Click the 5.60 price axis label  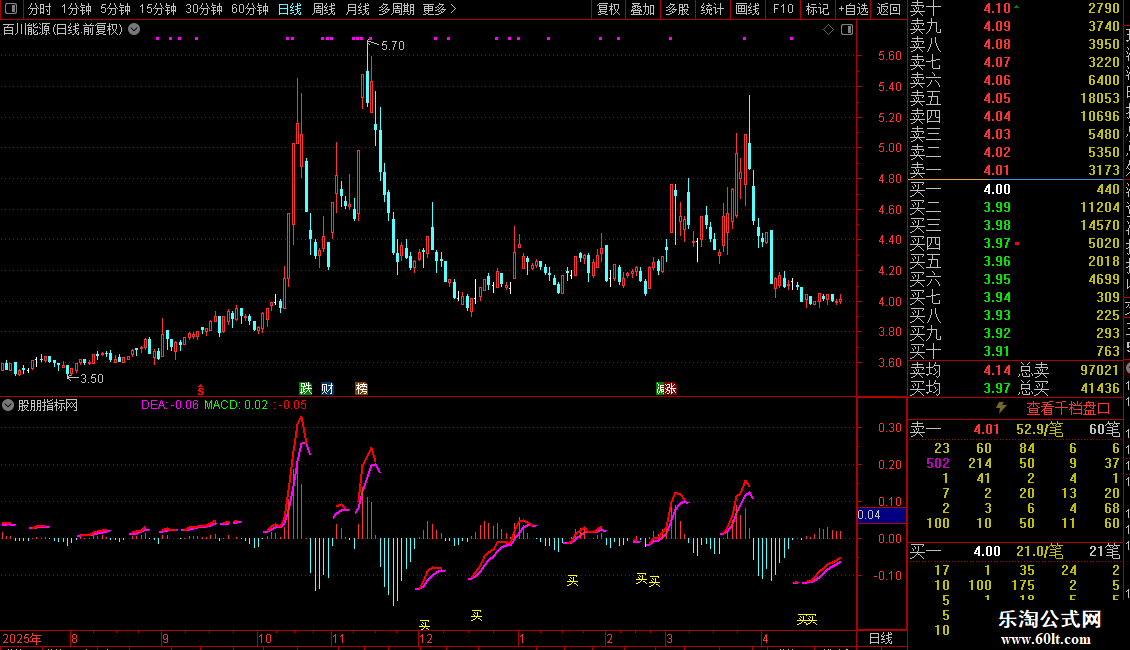pyautogui.click(x=890, y=55)
